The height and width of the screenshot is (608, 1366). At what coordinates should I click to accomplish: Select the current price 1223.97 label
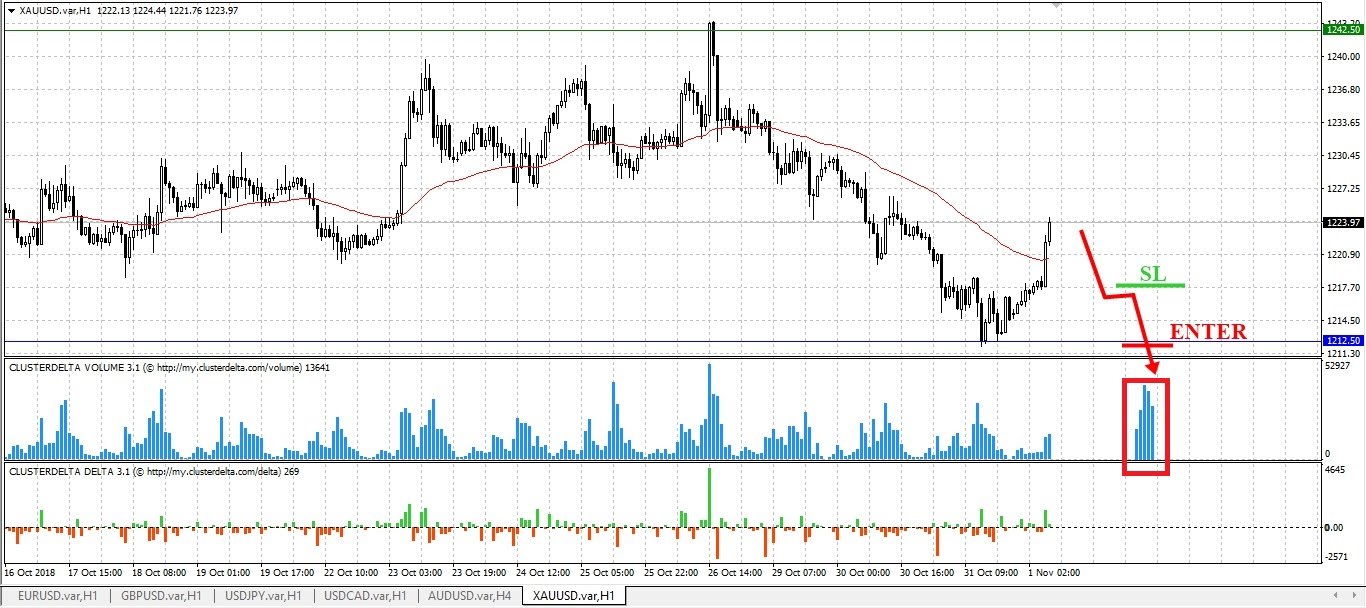[x=1341, y=222]
